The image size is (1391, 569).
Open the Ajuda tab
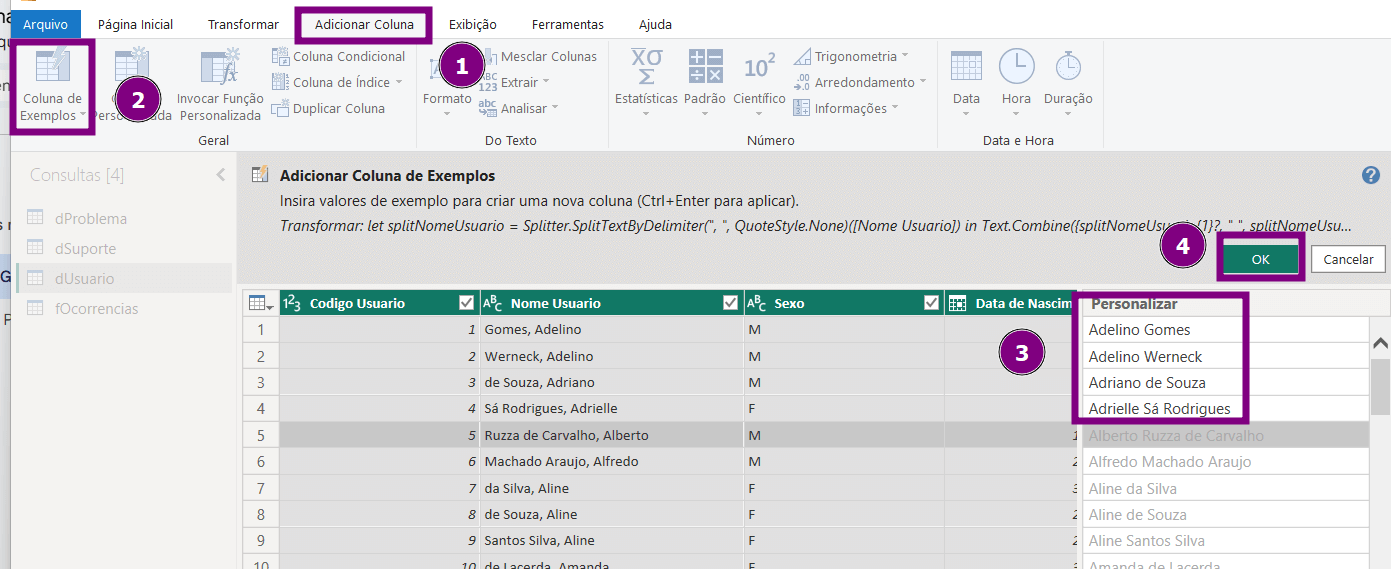(x=655, y=24)
